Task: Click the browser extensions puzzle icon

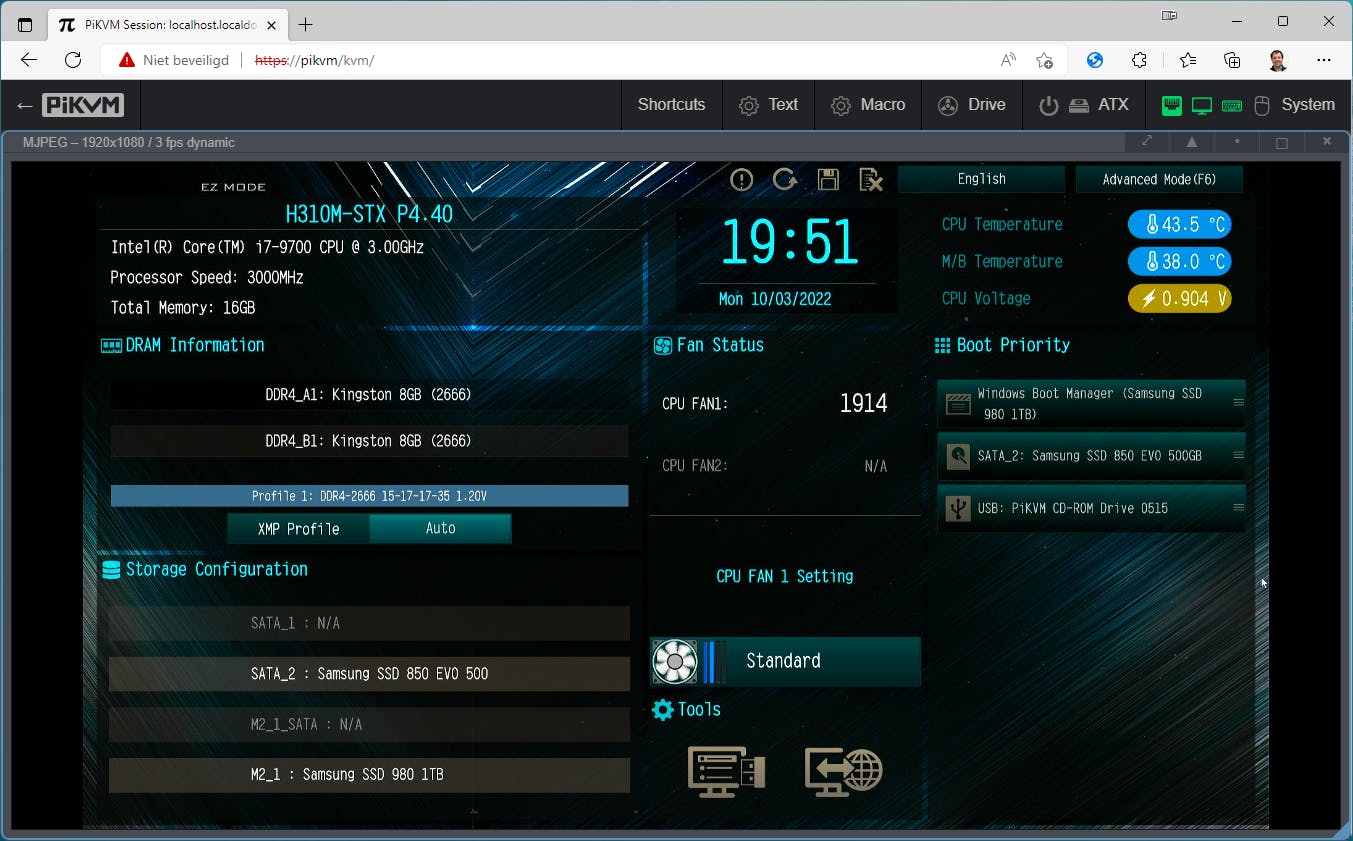Action: pyautogui.click(x=1139, y=60)
